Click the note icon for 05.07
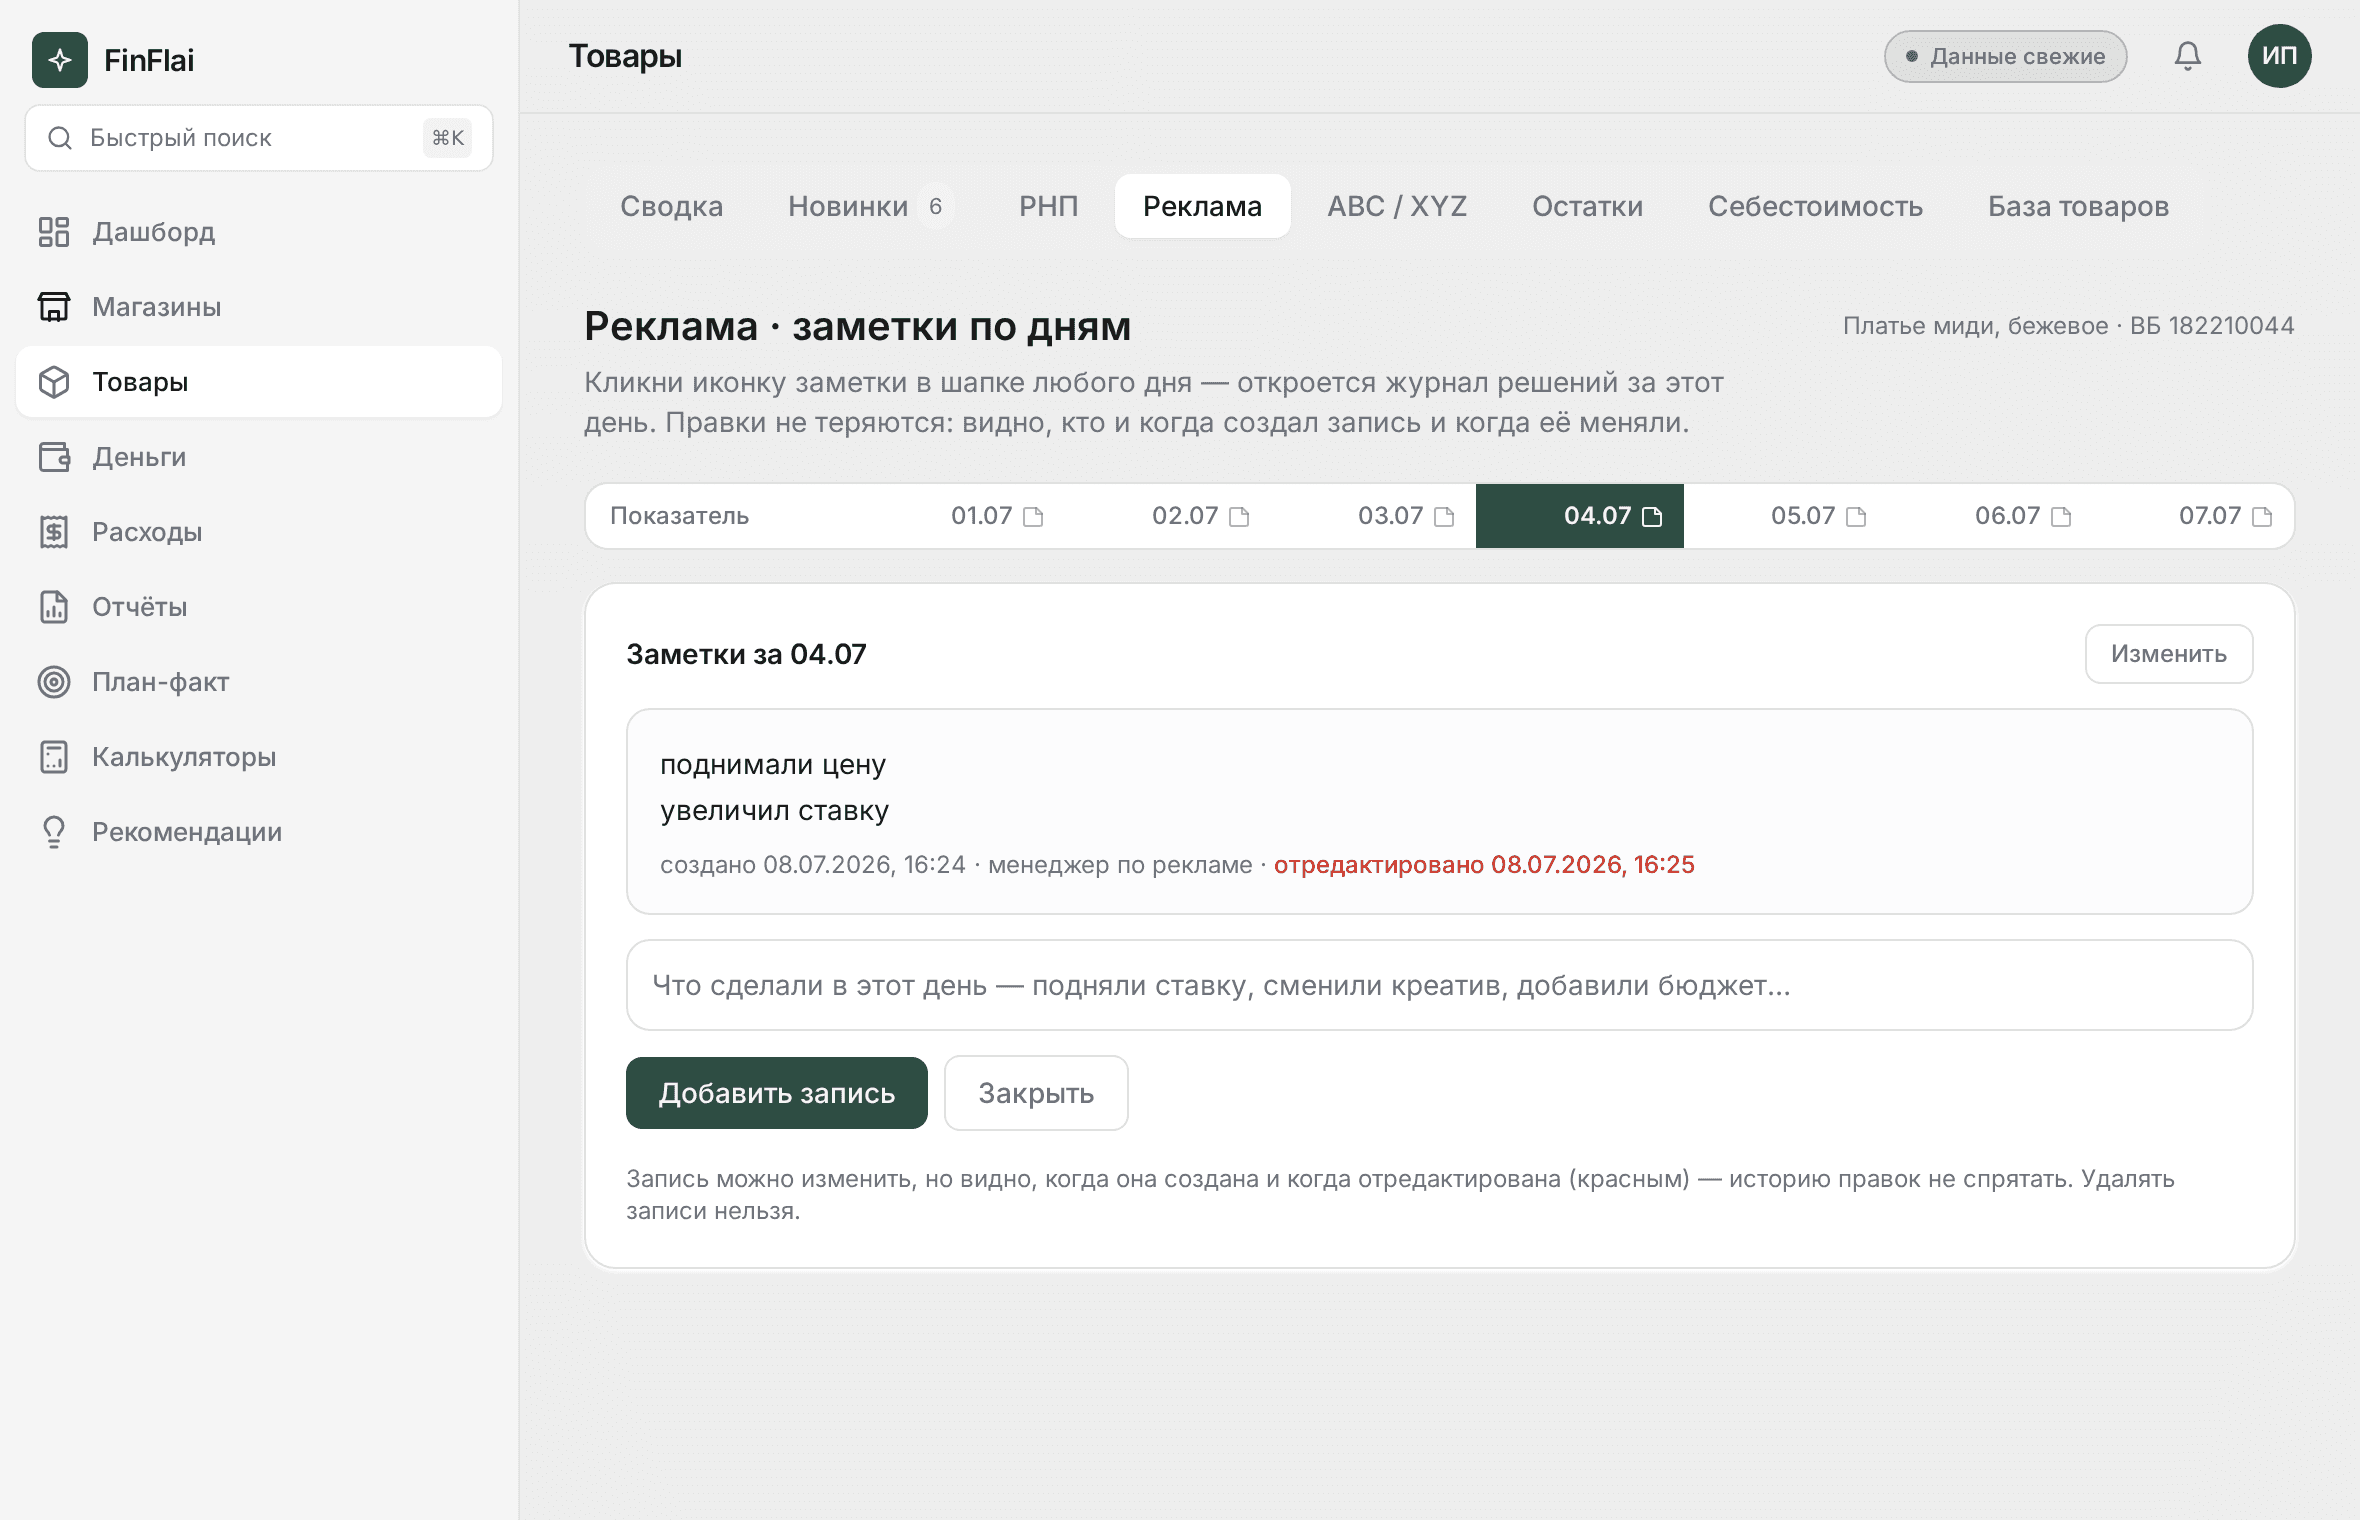 1856,517
